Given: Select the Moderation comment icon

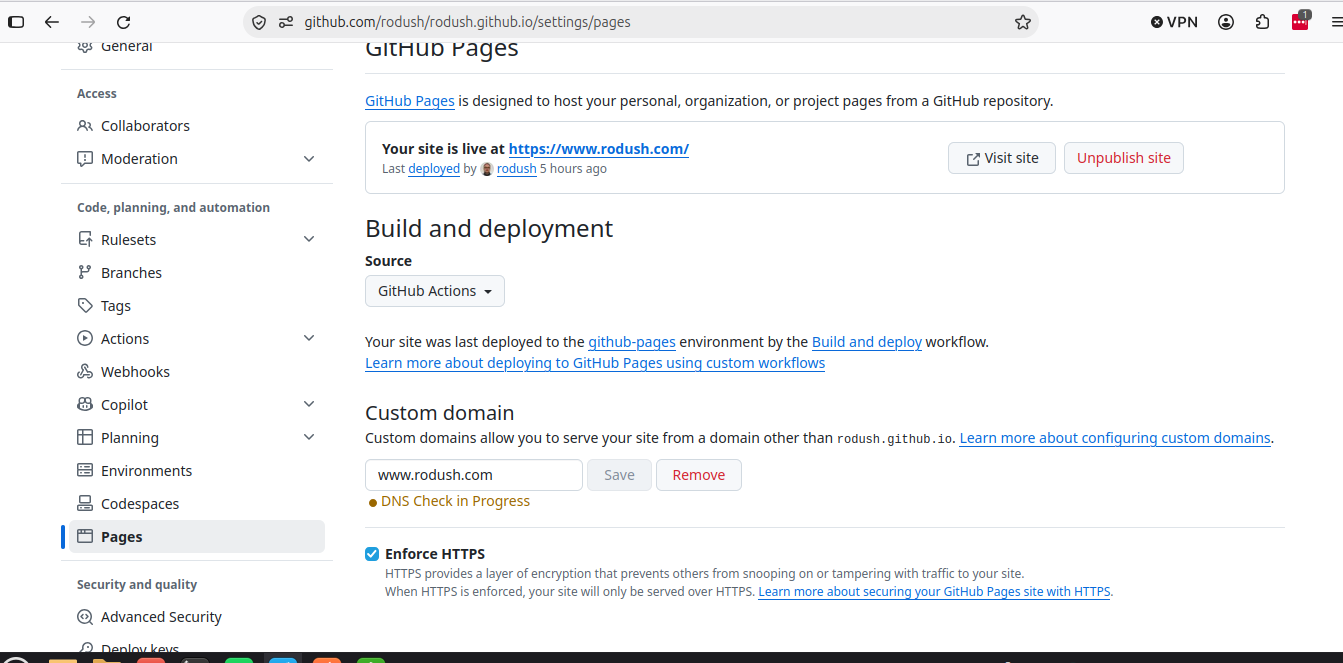Looking at the screenshot, I should click(x=85, y=159).
